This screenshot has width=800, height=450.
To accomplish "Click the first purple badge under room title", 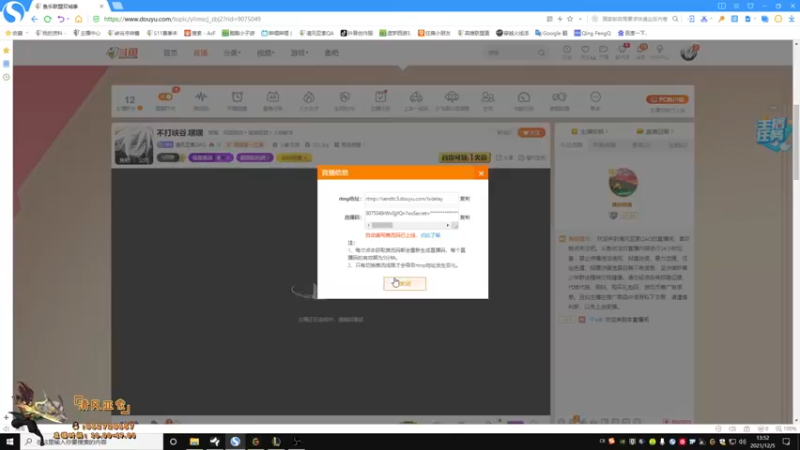I will click(x=211, y=158).
